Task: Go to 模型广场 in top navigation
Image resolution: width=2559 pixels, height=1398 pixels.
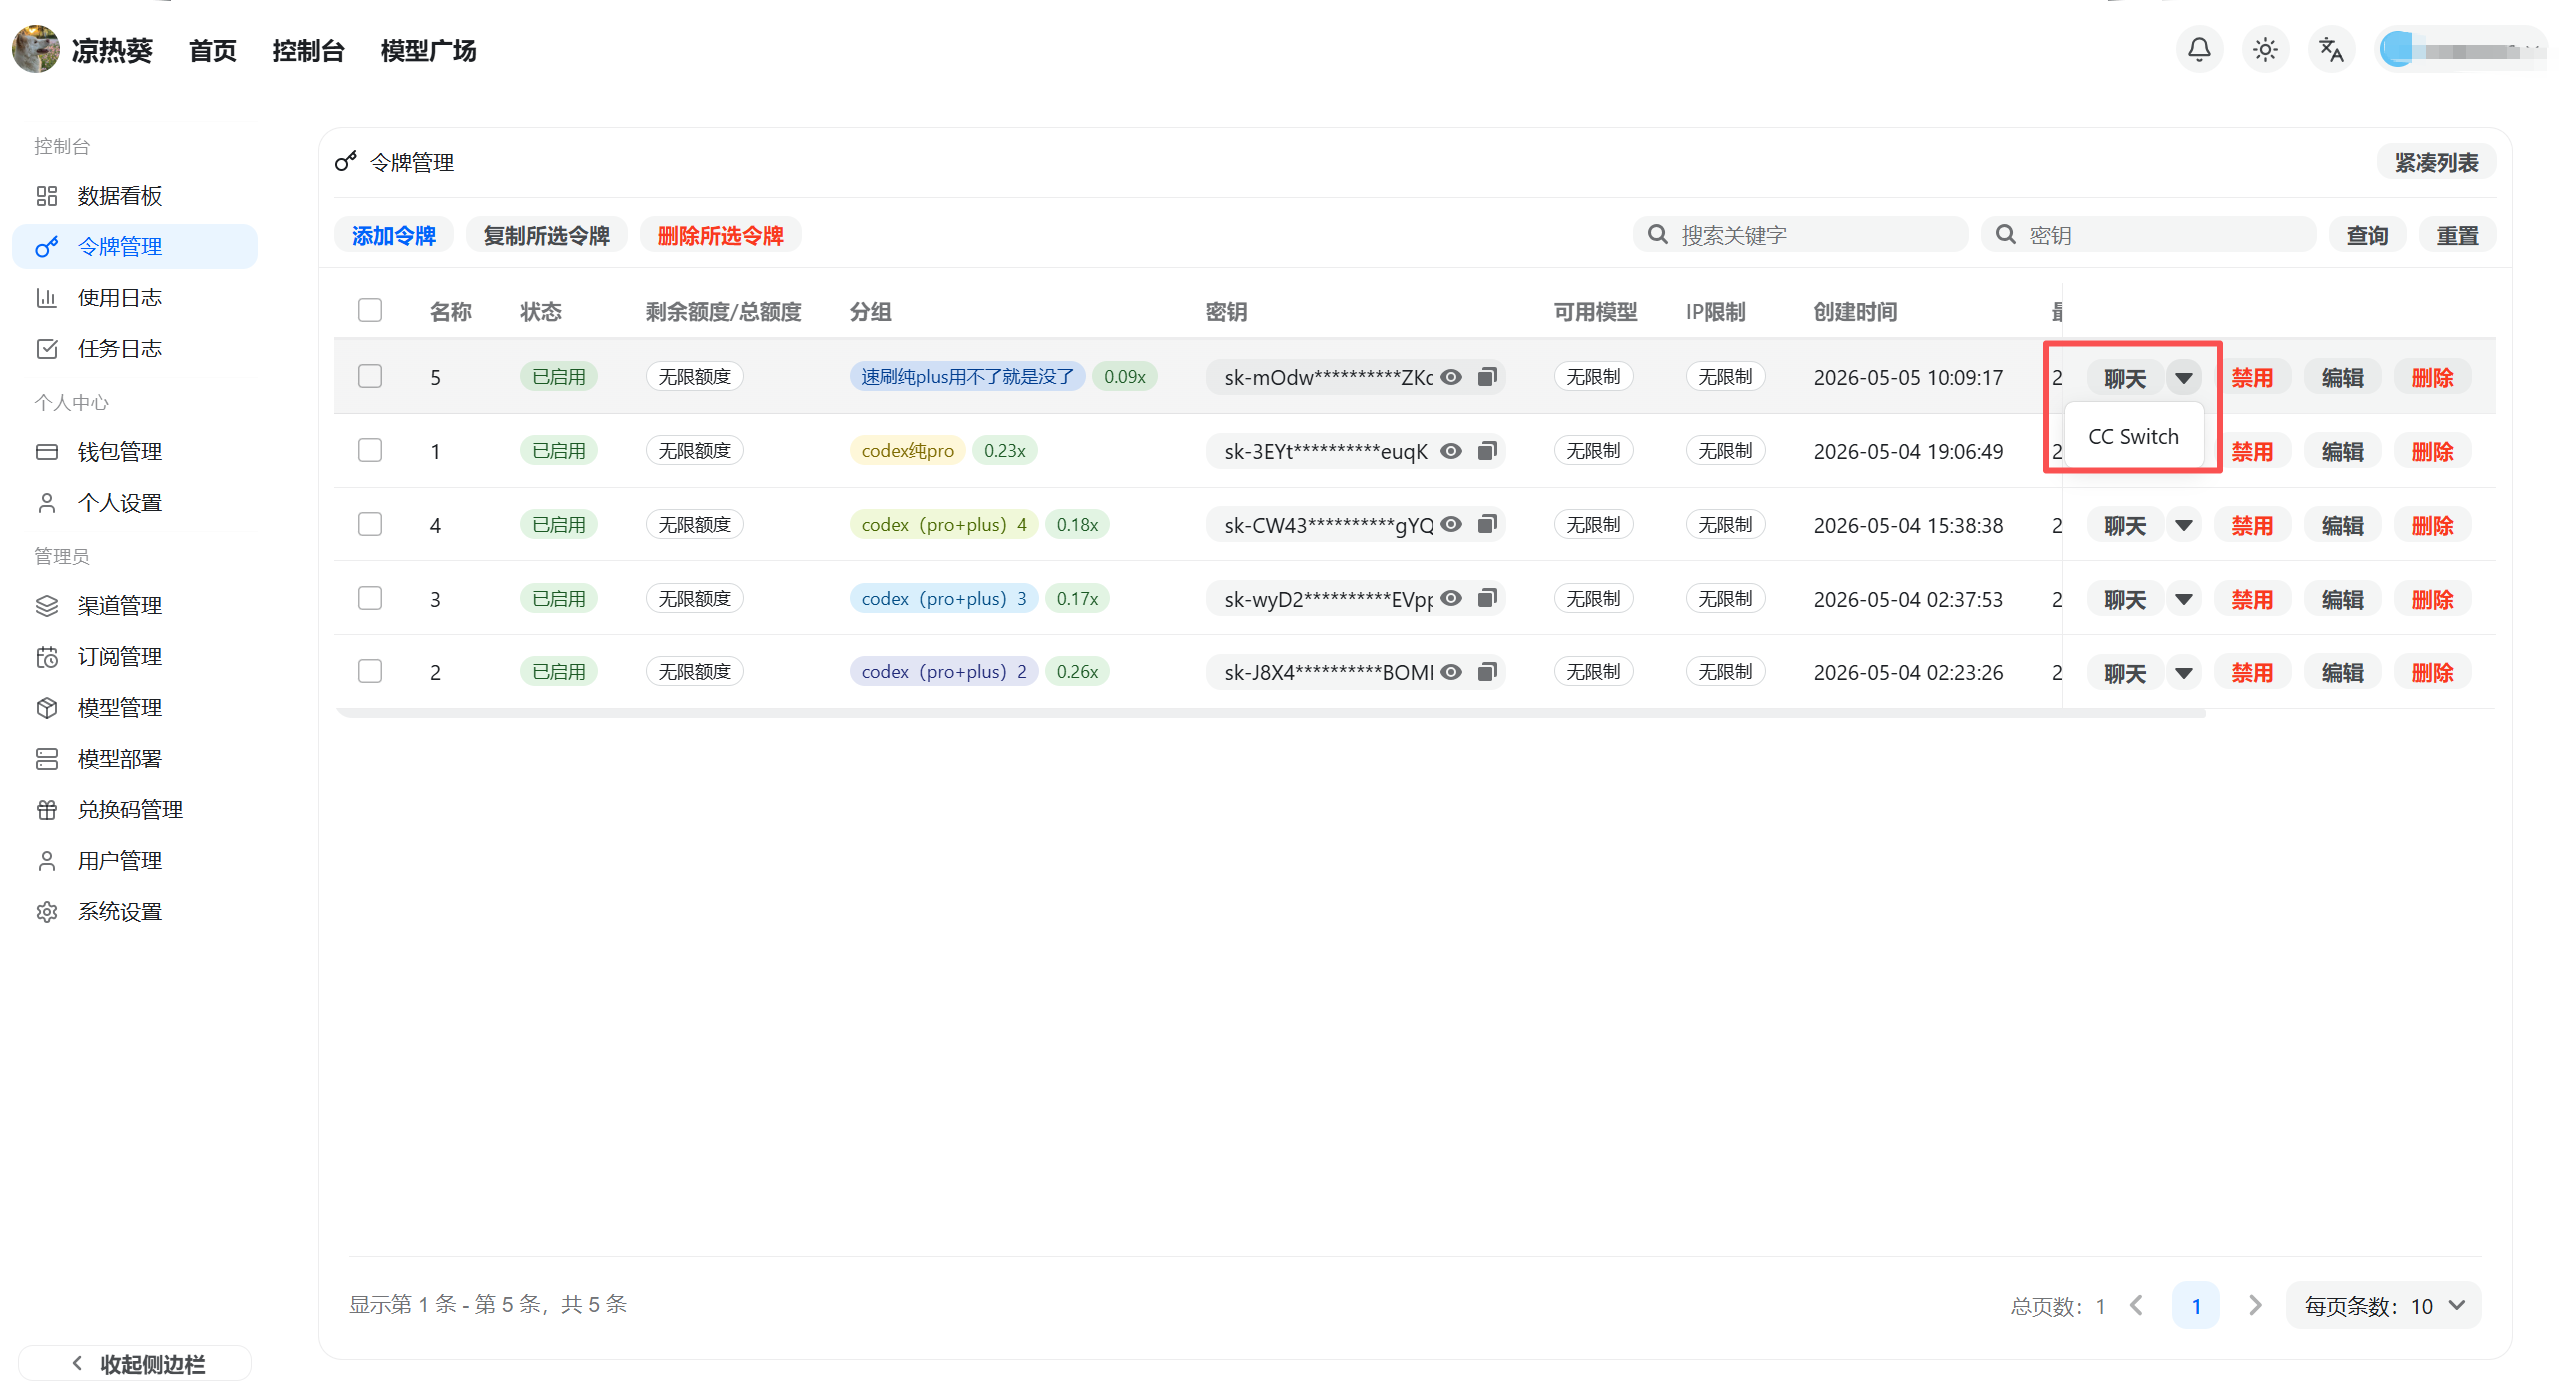Action: point(428,50)
